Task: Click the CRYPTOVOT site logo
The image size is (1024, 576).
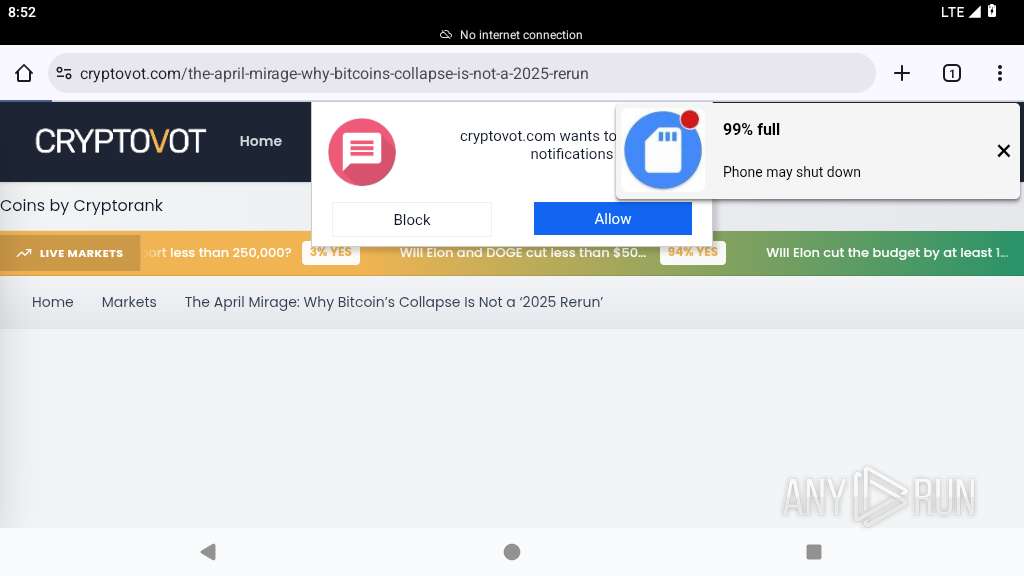Action: [120, 141]
